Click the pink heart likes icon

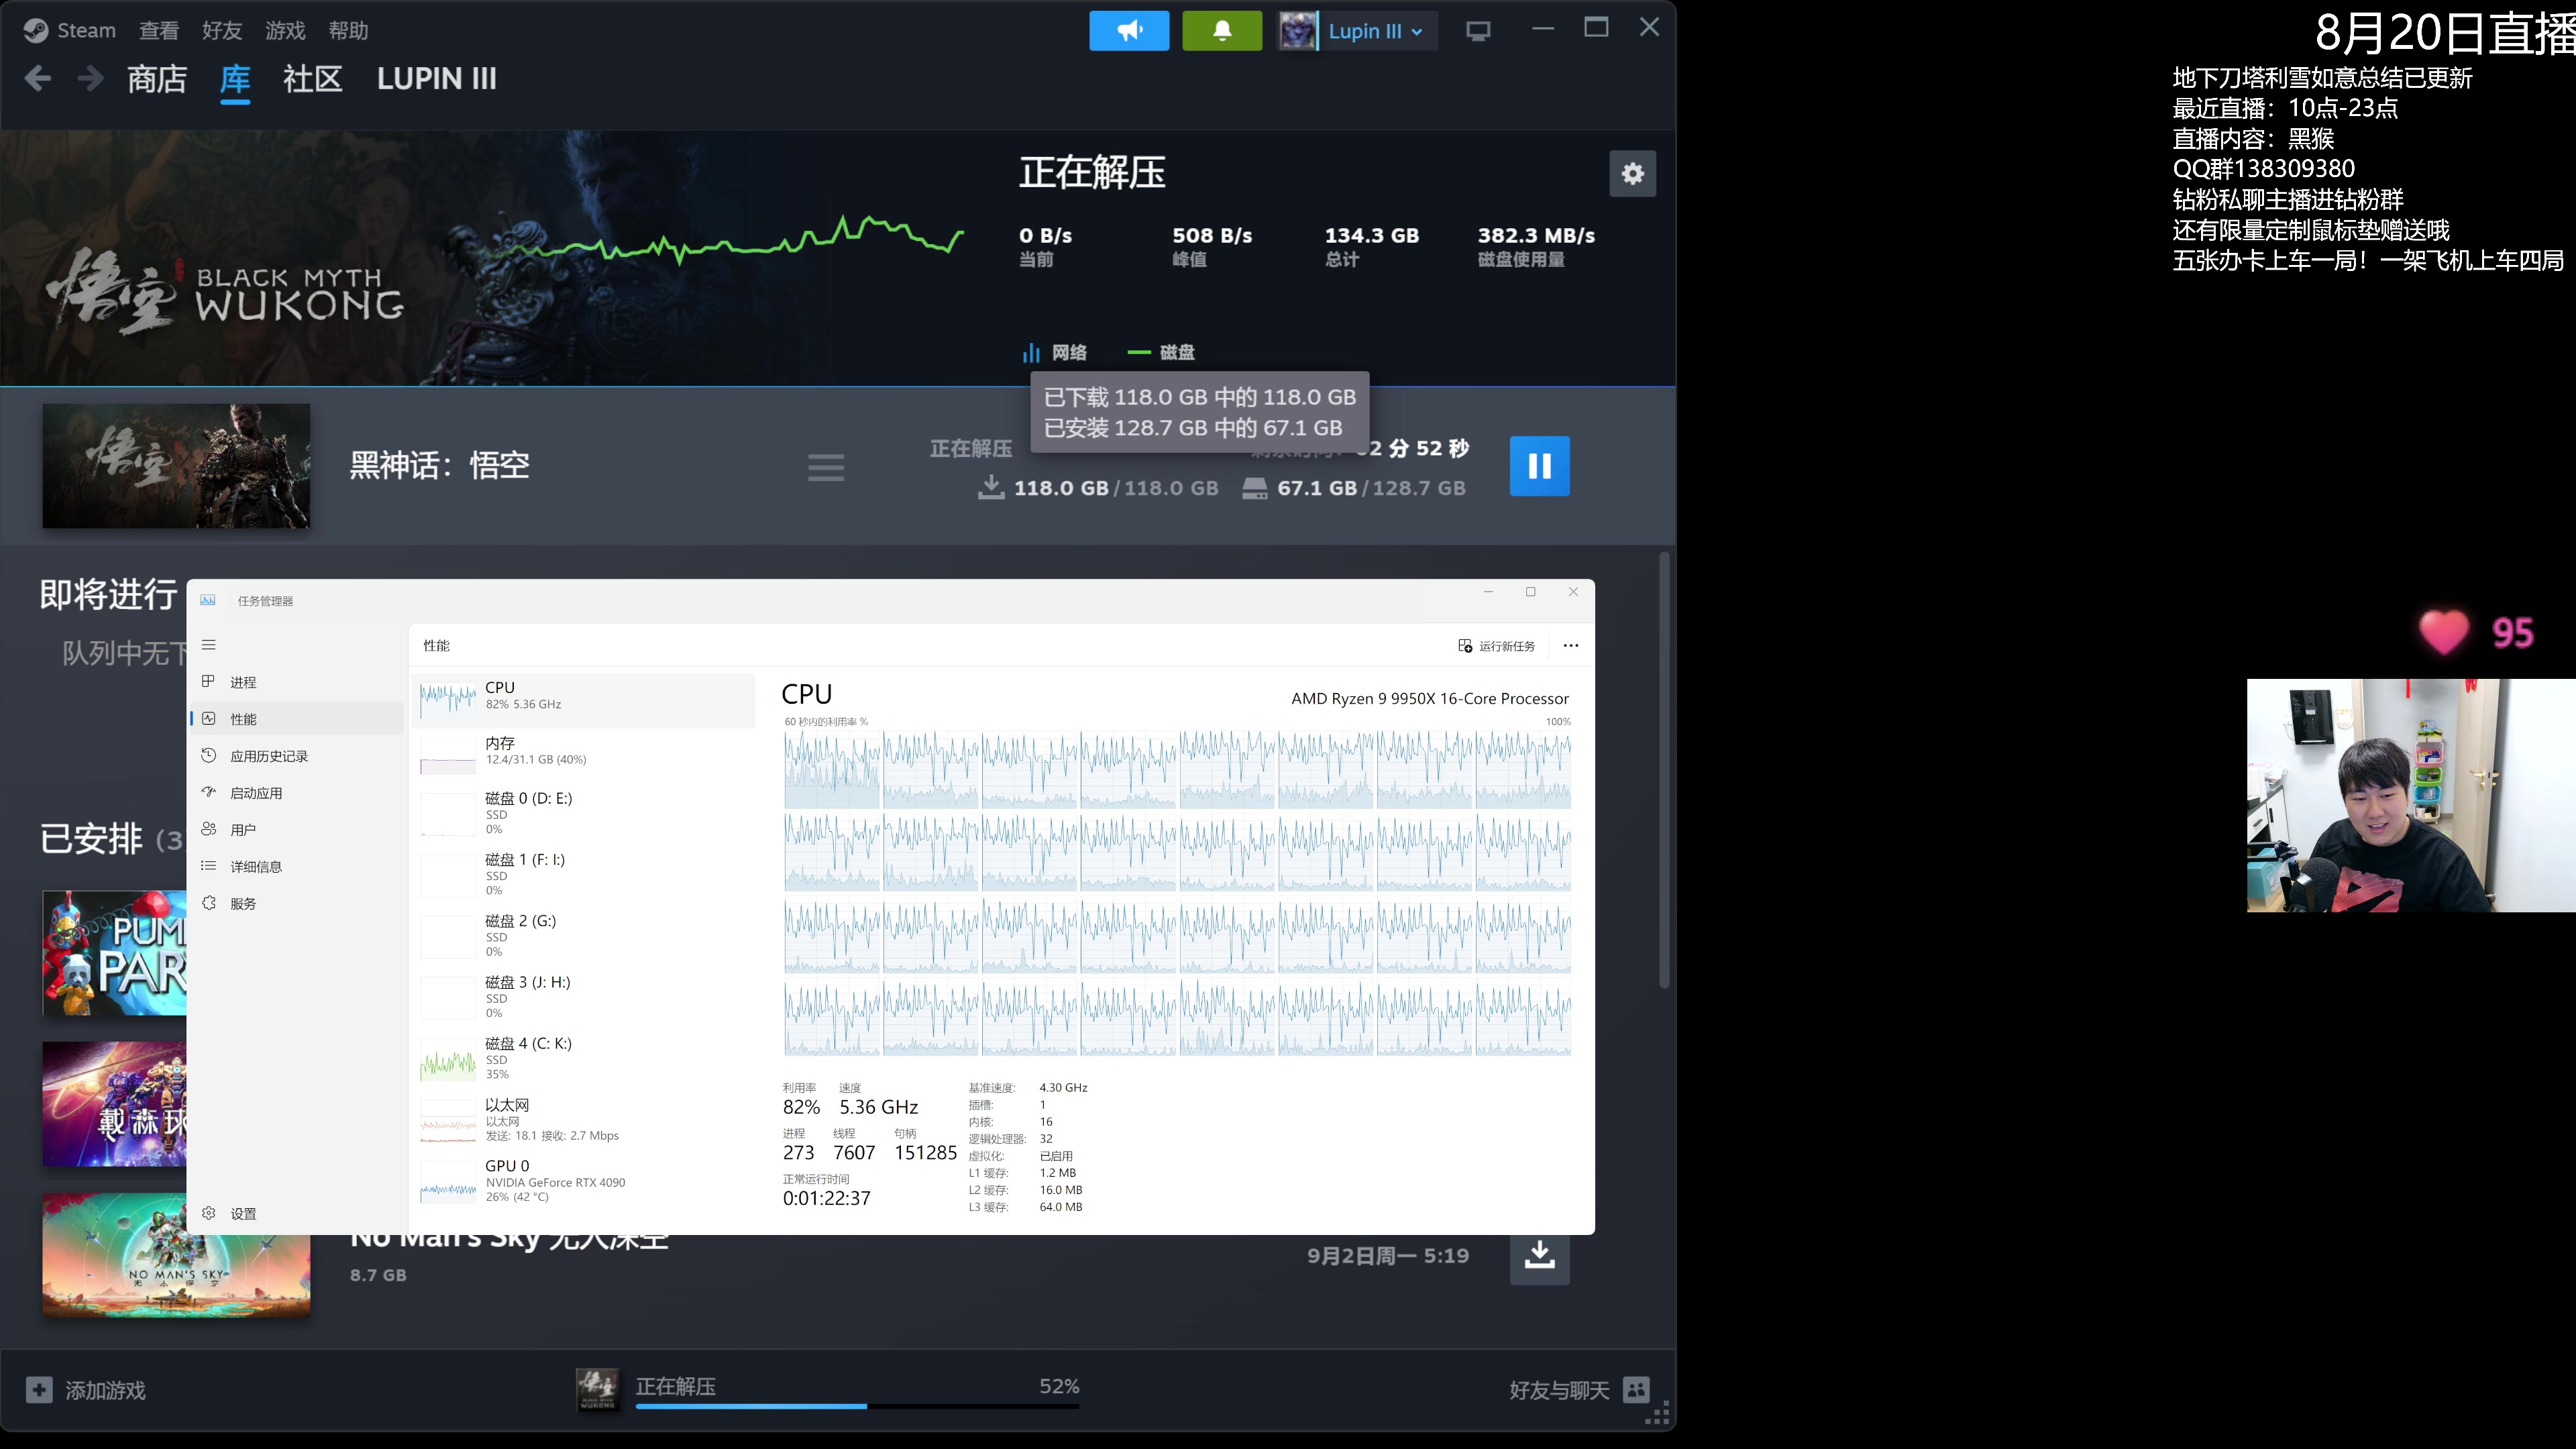pos(2444,632)
